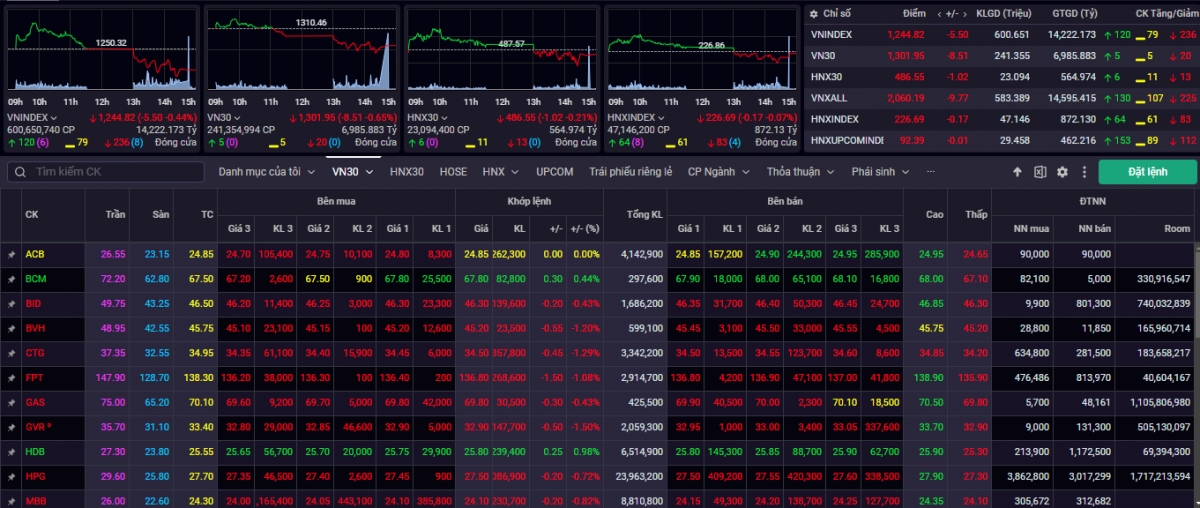Pin the CTG stock row
Image resolution: width=1200 pixels, height=508 pixels.
point(11,353)
